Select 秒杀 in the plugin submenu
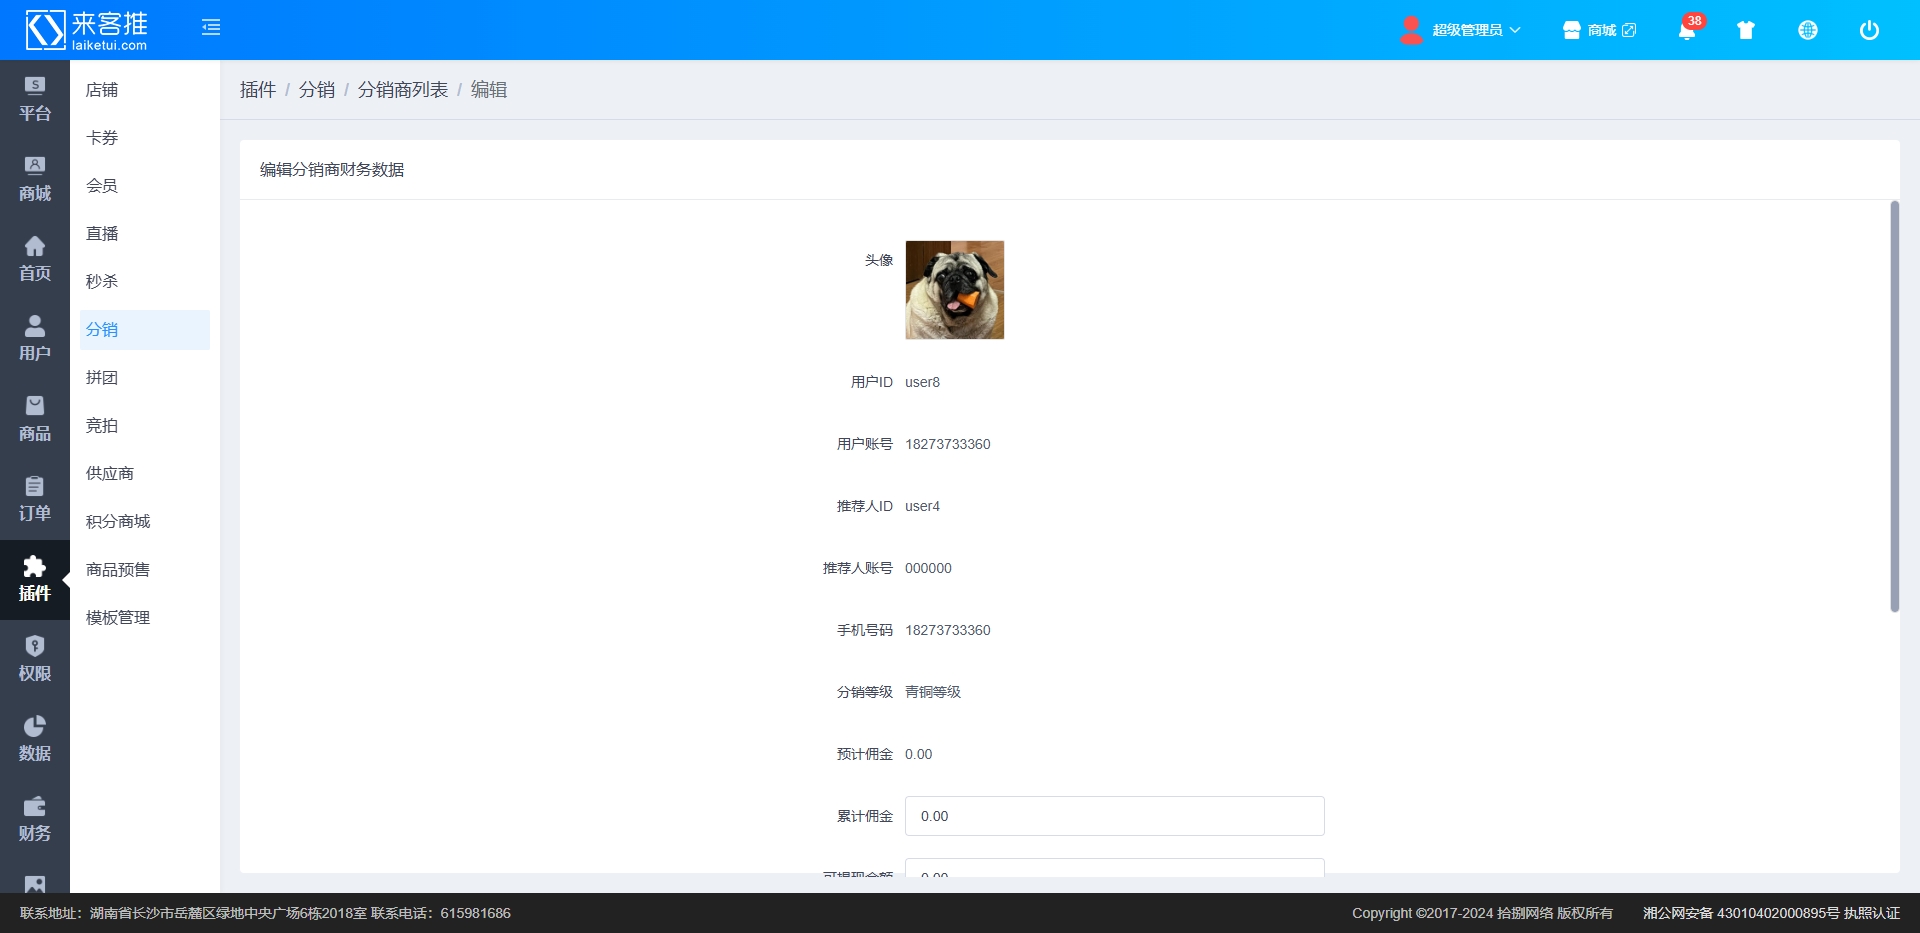1920x933 pixels. [x=102, y=282]
